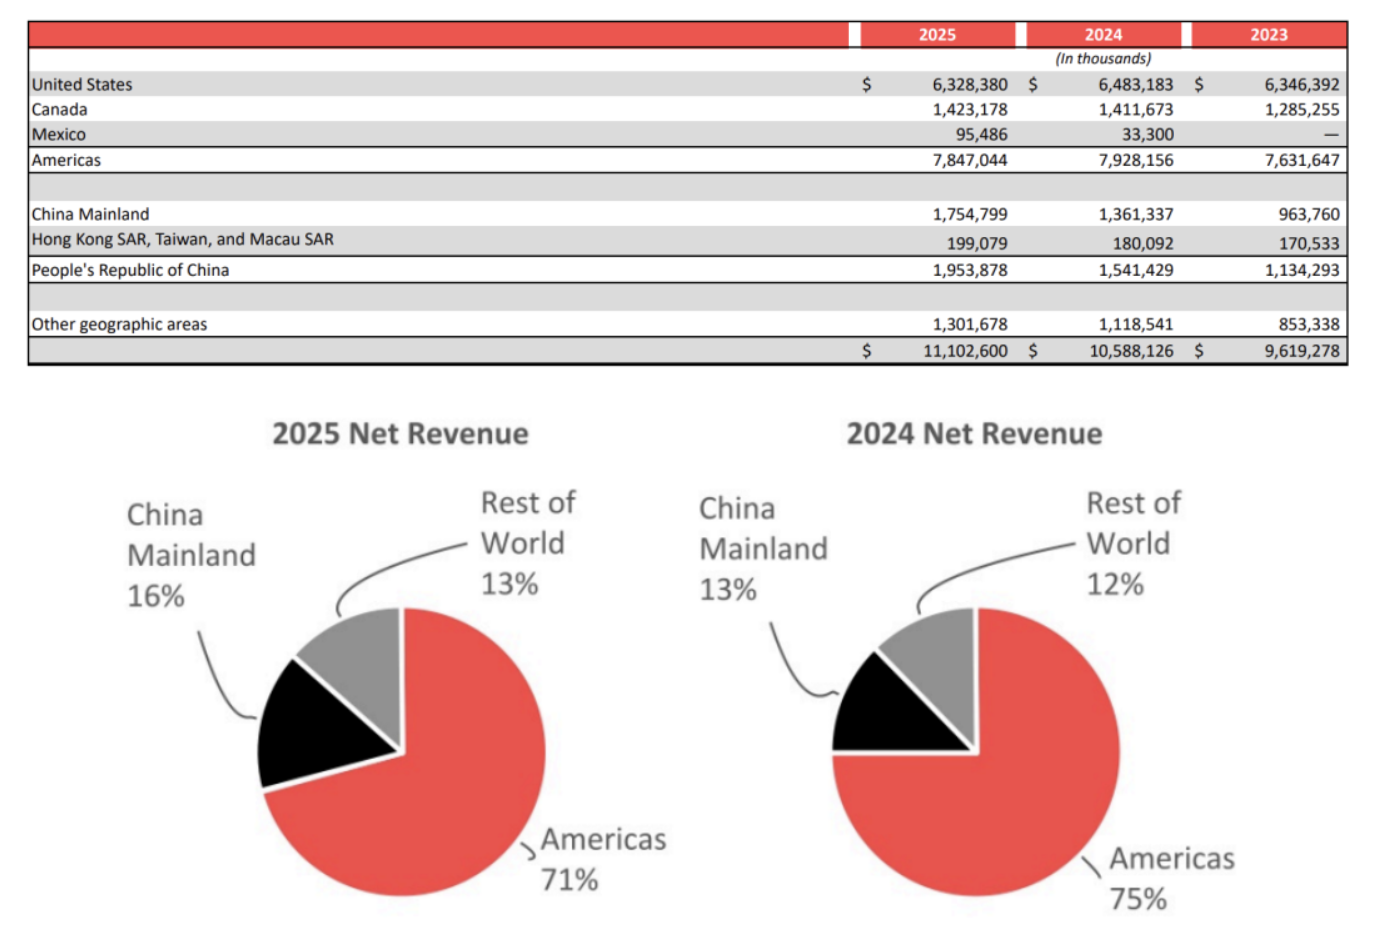Select the China Mainland 16% chart label
This screenshot has width=1380, height=946.
click(x=190, y=555)
